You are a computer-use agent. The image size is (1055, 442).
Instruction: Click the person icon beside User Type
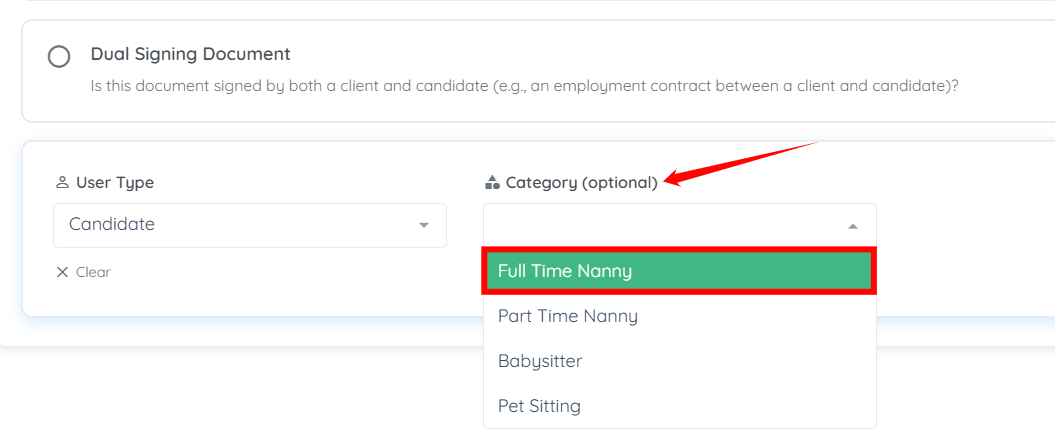point(62,183)
